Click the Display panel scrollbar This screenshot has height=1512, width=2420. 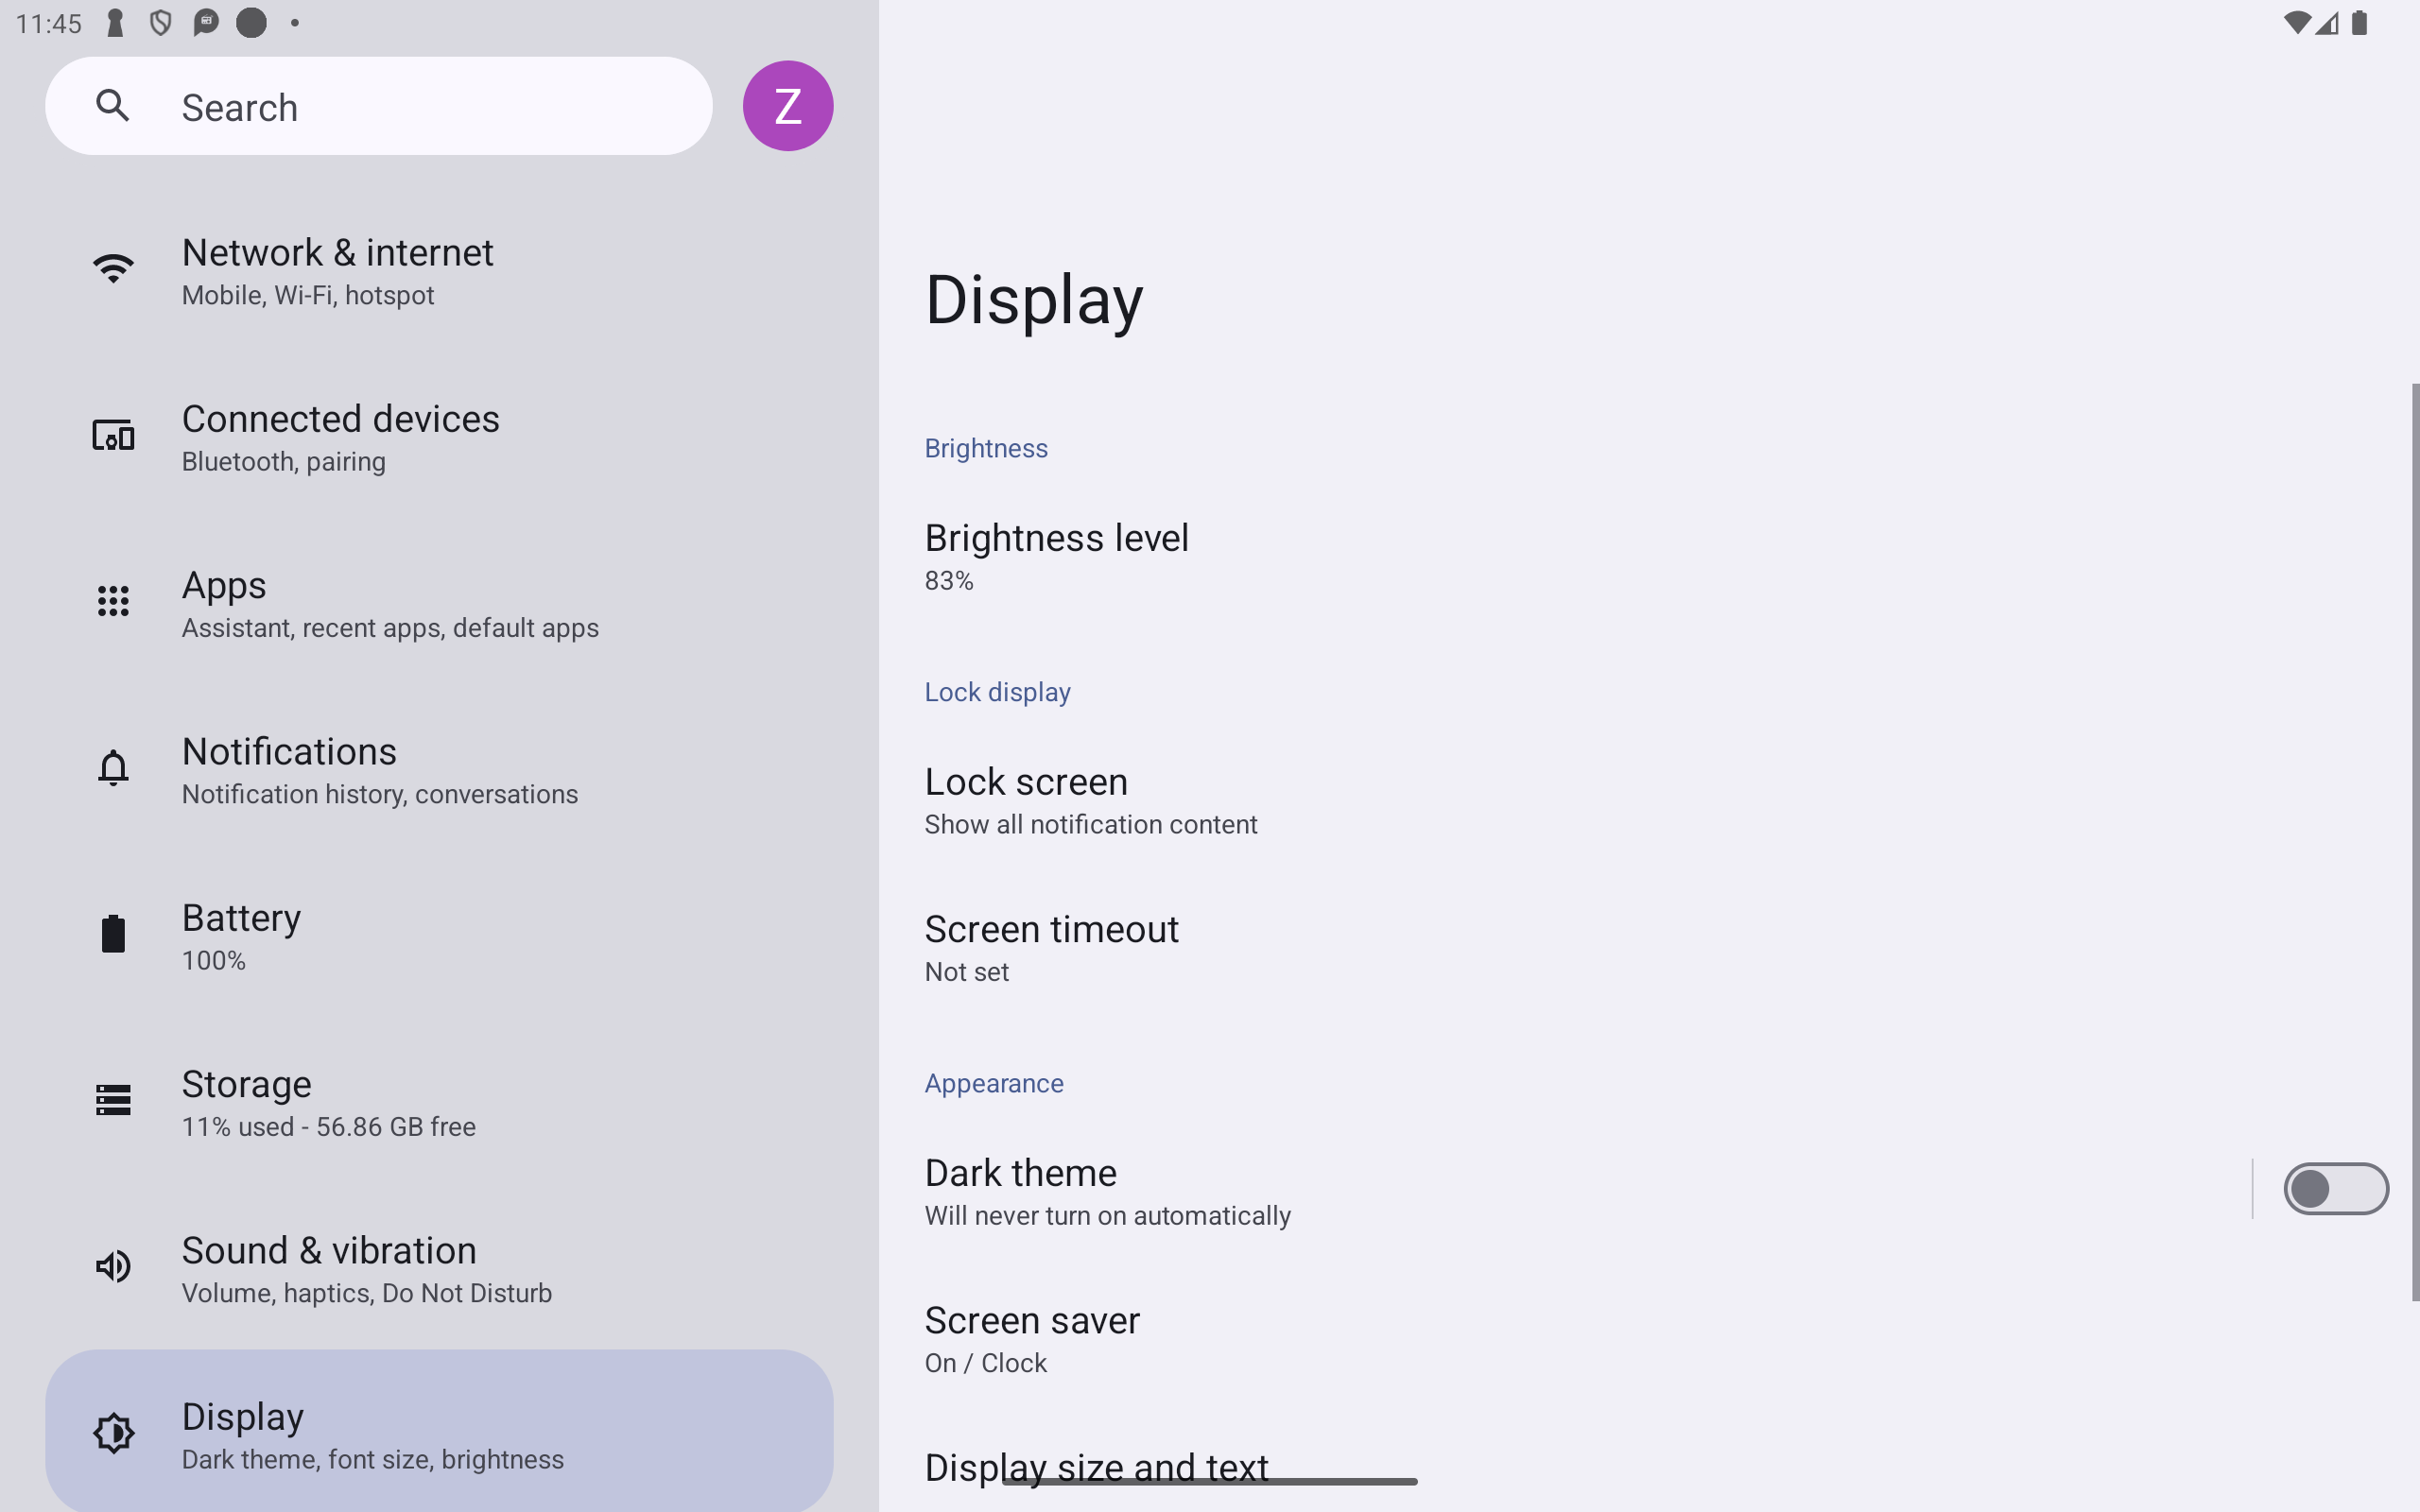coord(2415,841)
